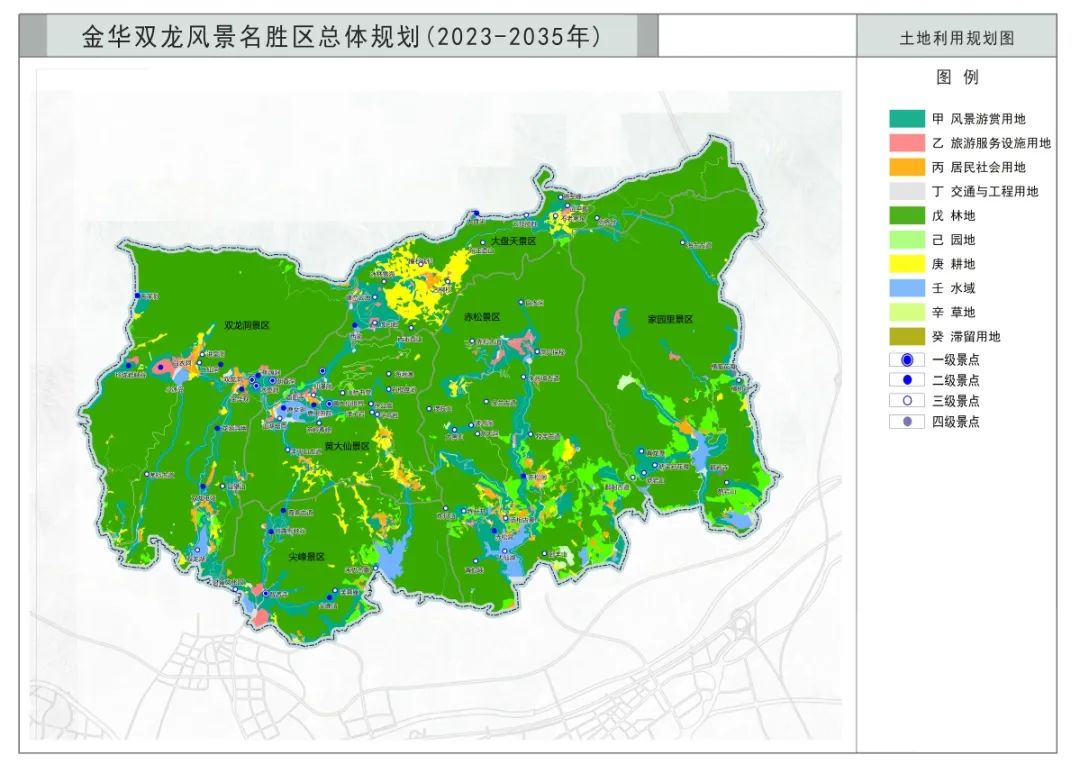The width and height of the screenshot is (1080, 764).
Task: Click the 一级景点 legend text
Action: pos(956,360)
